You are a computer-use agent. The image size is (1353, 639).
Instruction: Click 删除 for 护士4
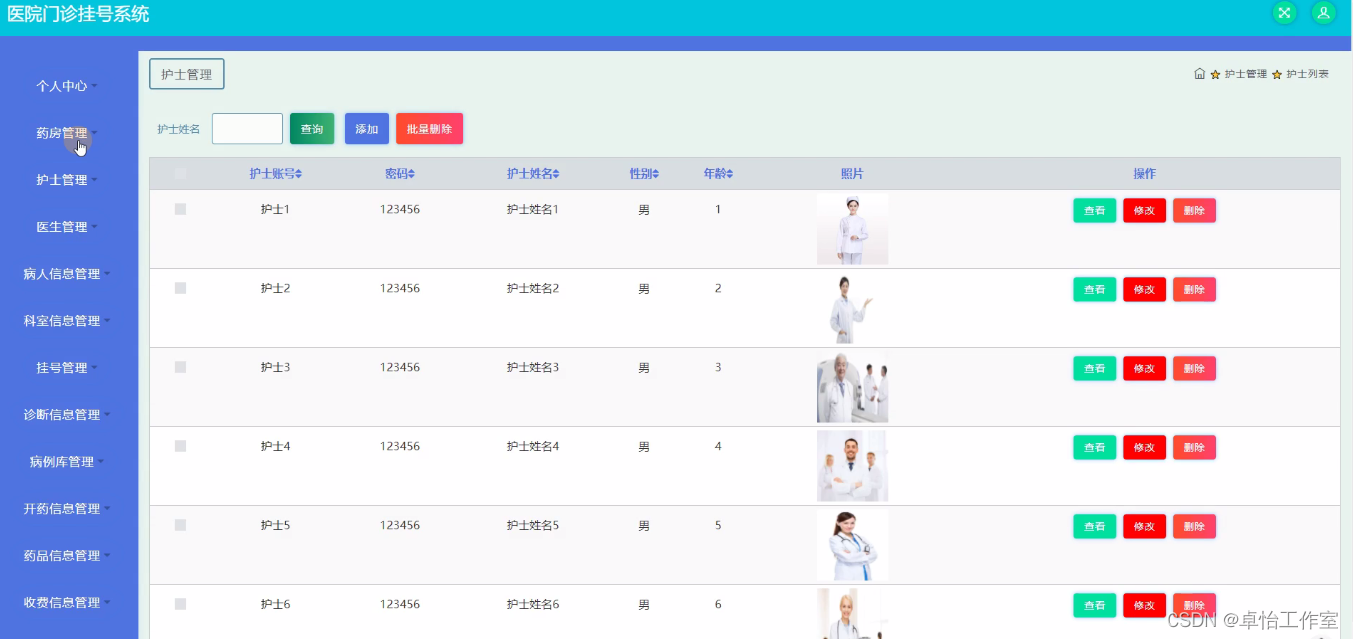coord(1194,447)
